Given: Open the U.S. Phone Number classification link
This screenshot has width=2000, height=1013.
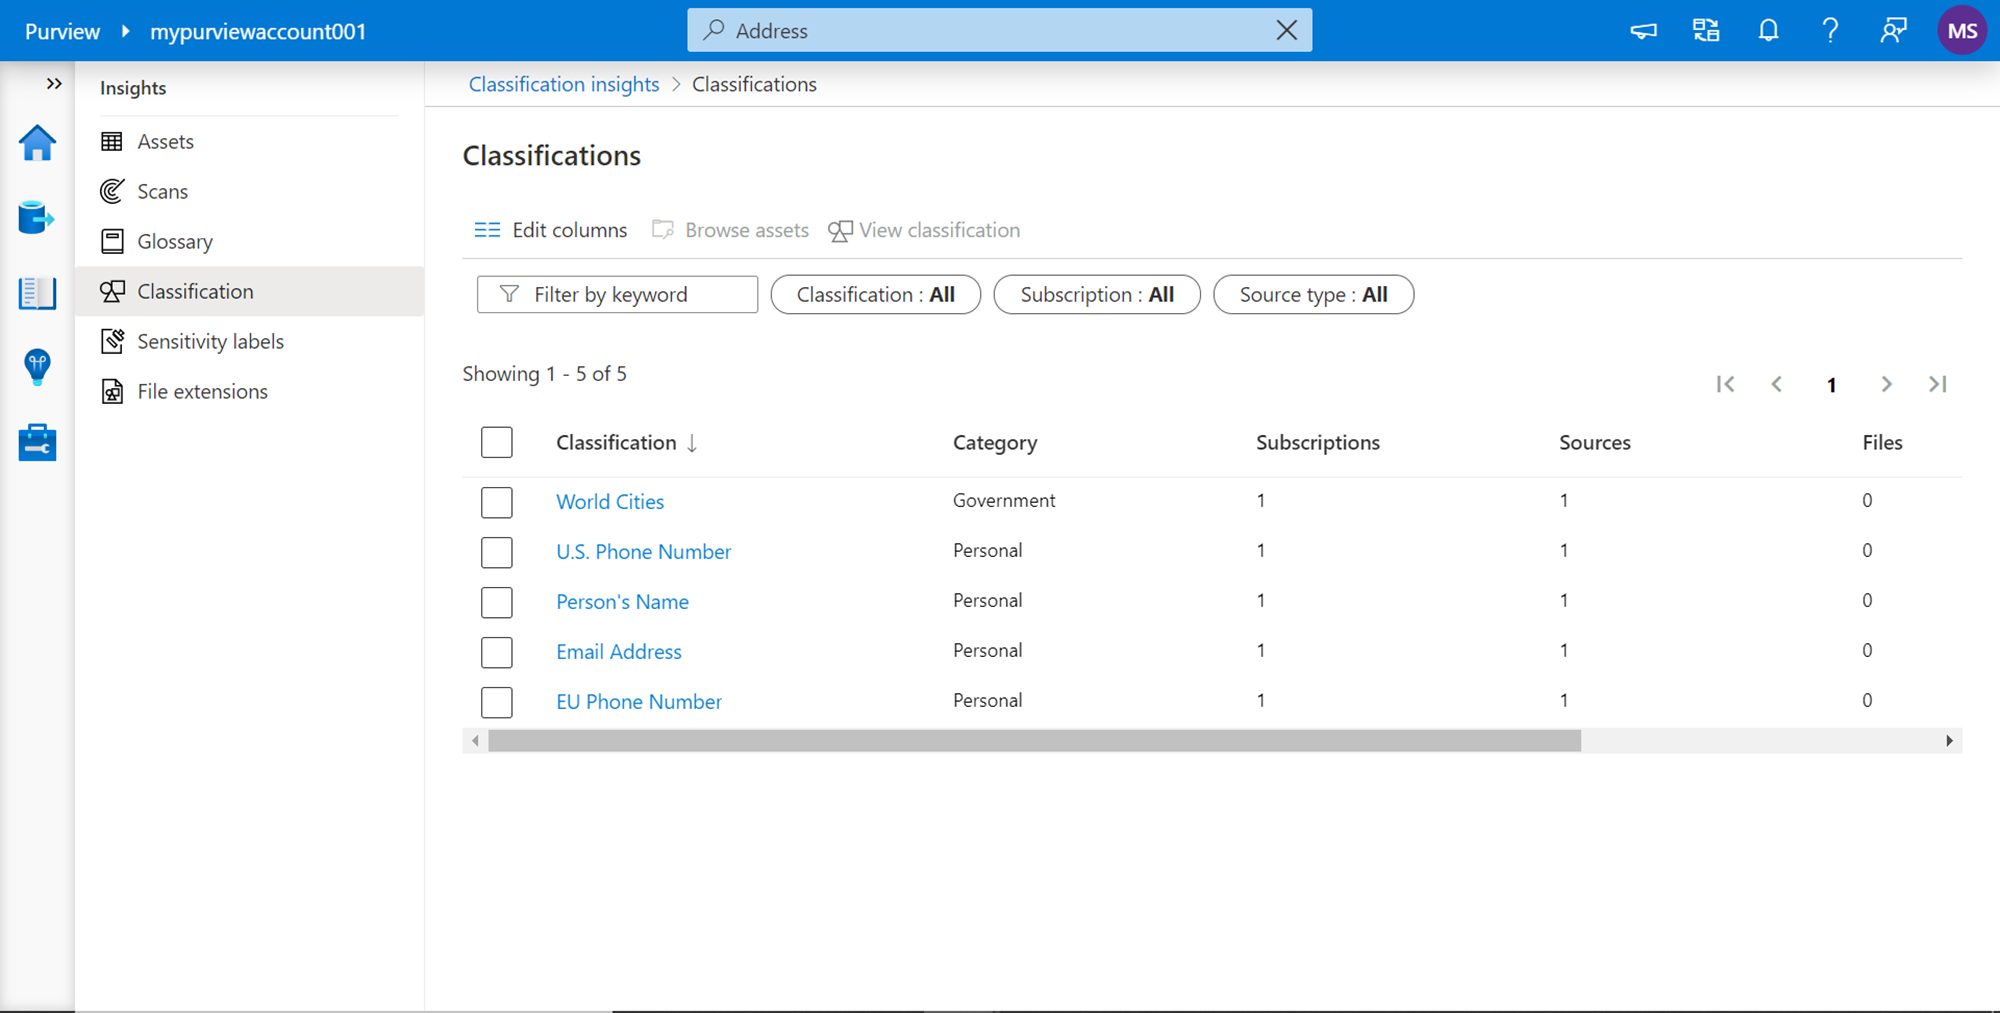Looking at the screenshot, I should tap(643, 552).
